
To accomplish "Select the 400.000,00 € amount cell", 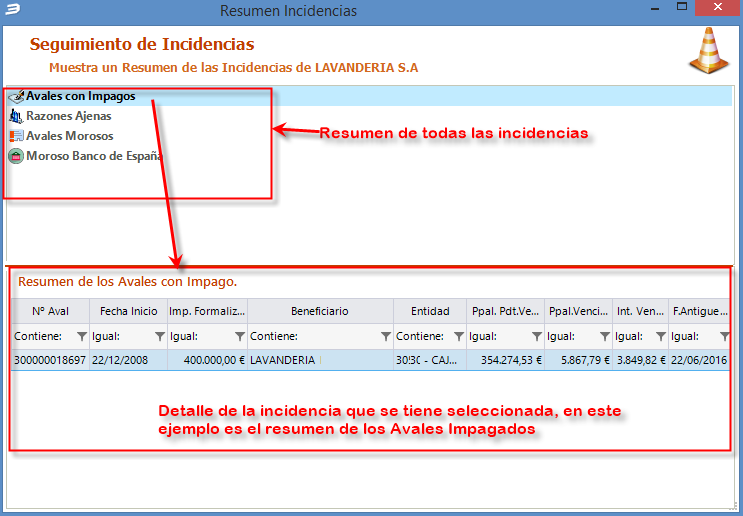I will click(x=207, y=361).
